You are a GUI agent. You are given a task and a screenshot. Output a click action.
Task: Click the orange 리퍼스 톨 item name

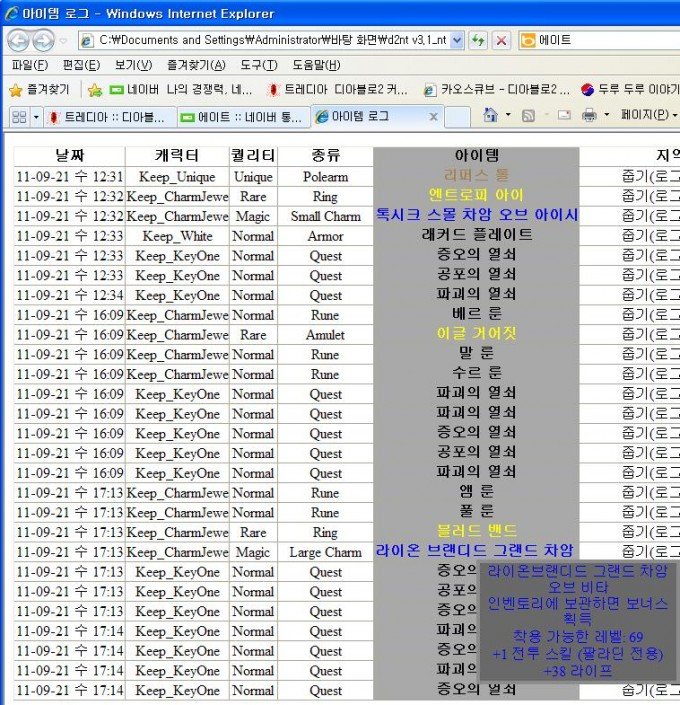point(476,175)
